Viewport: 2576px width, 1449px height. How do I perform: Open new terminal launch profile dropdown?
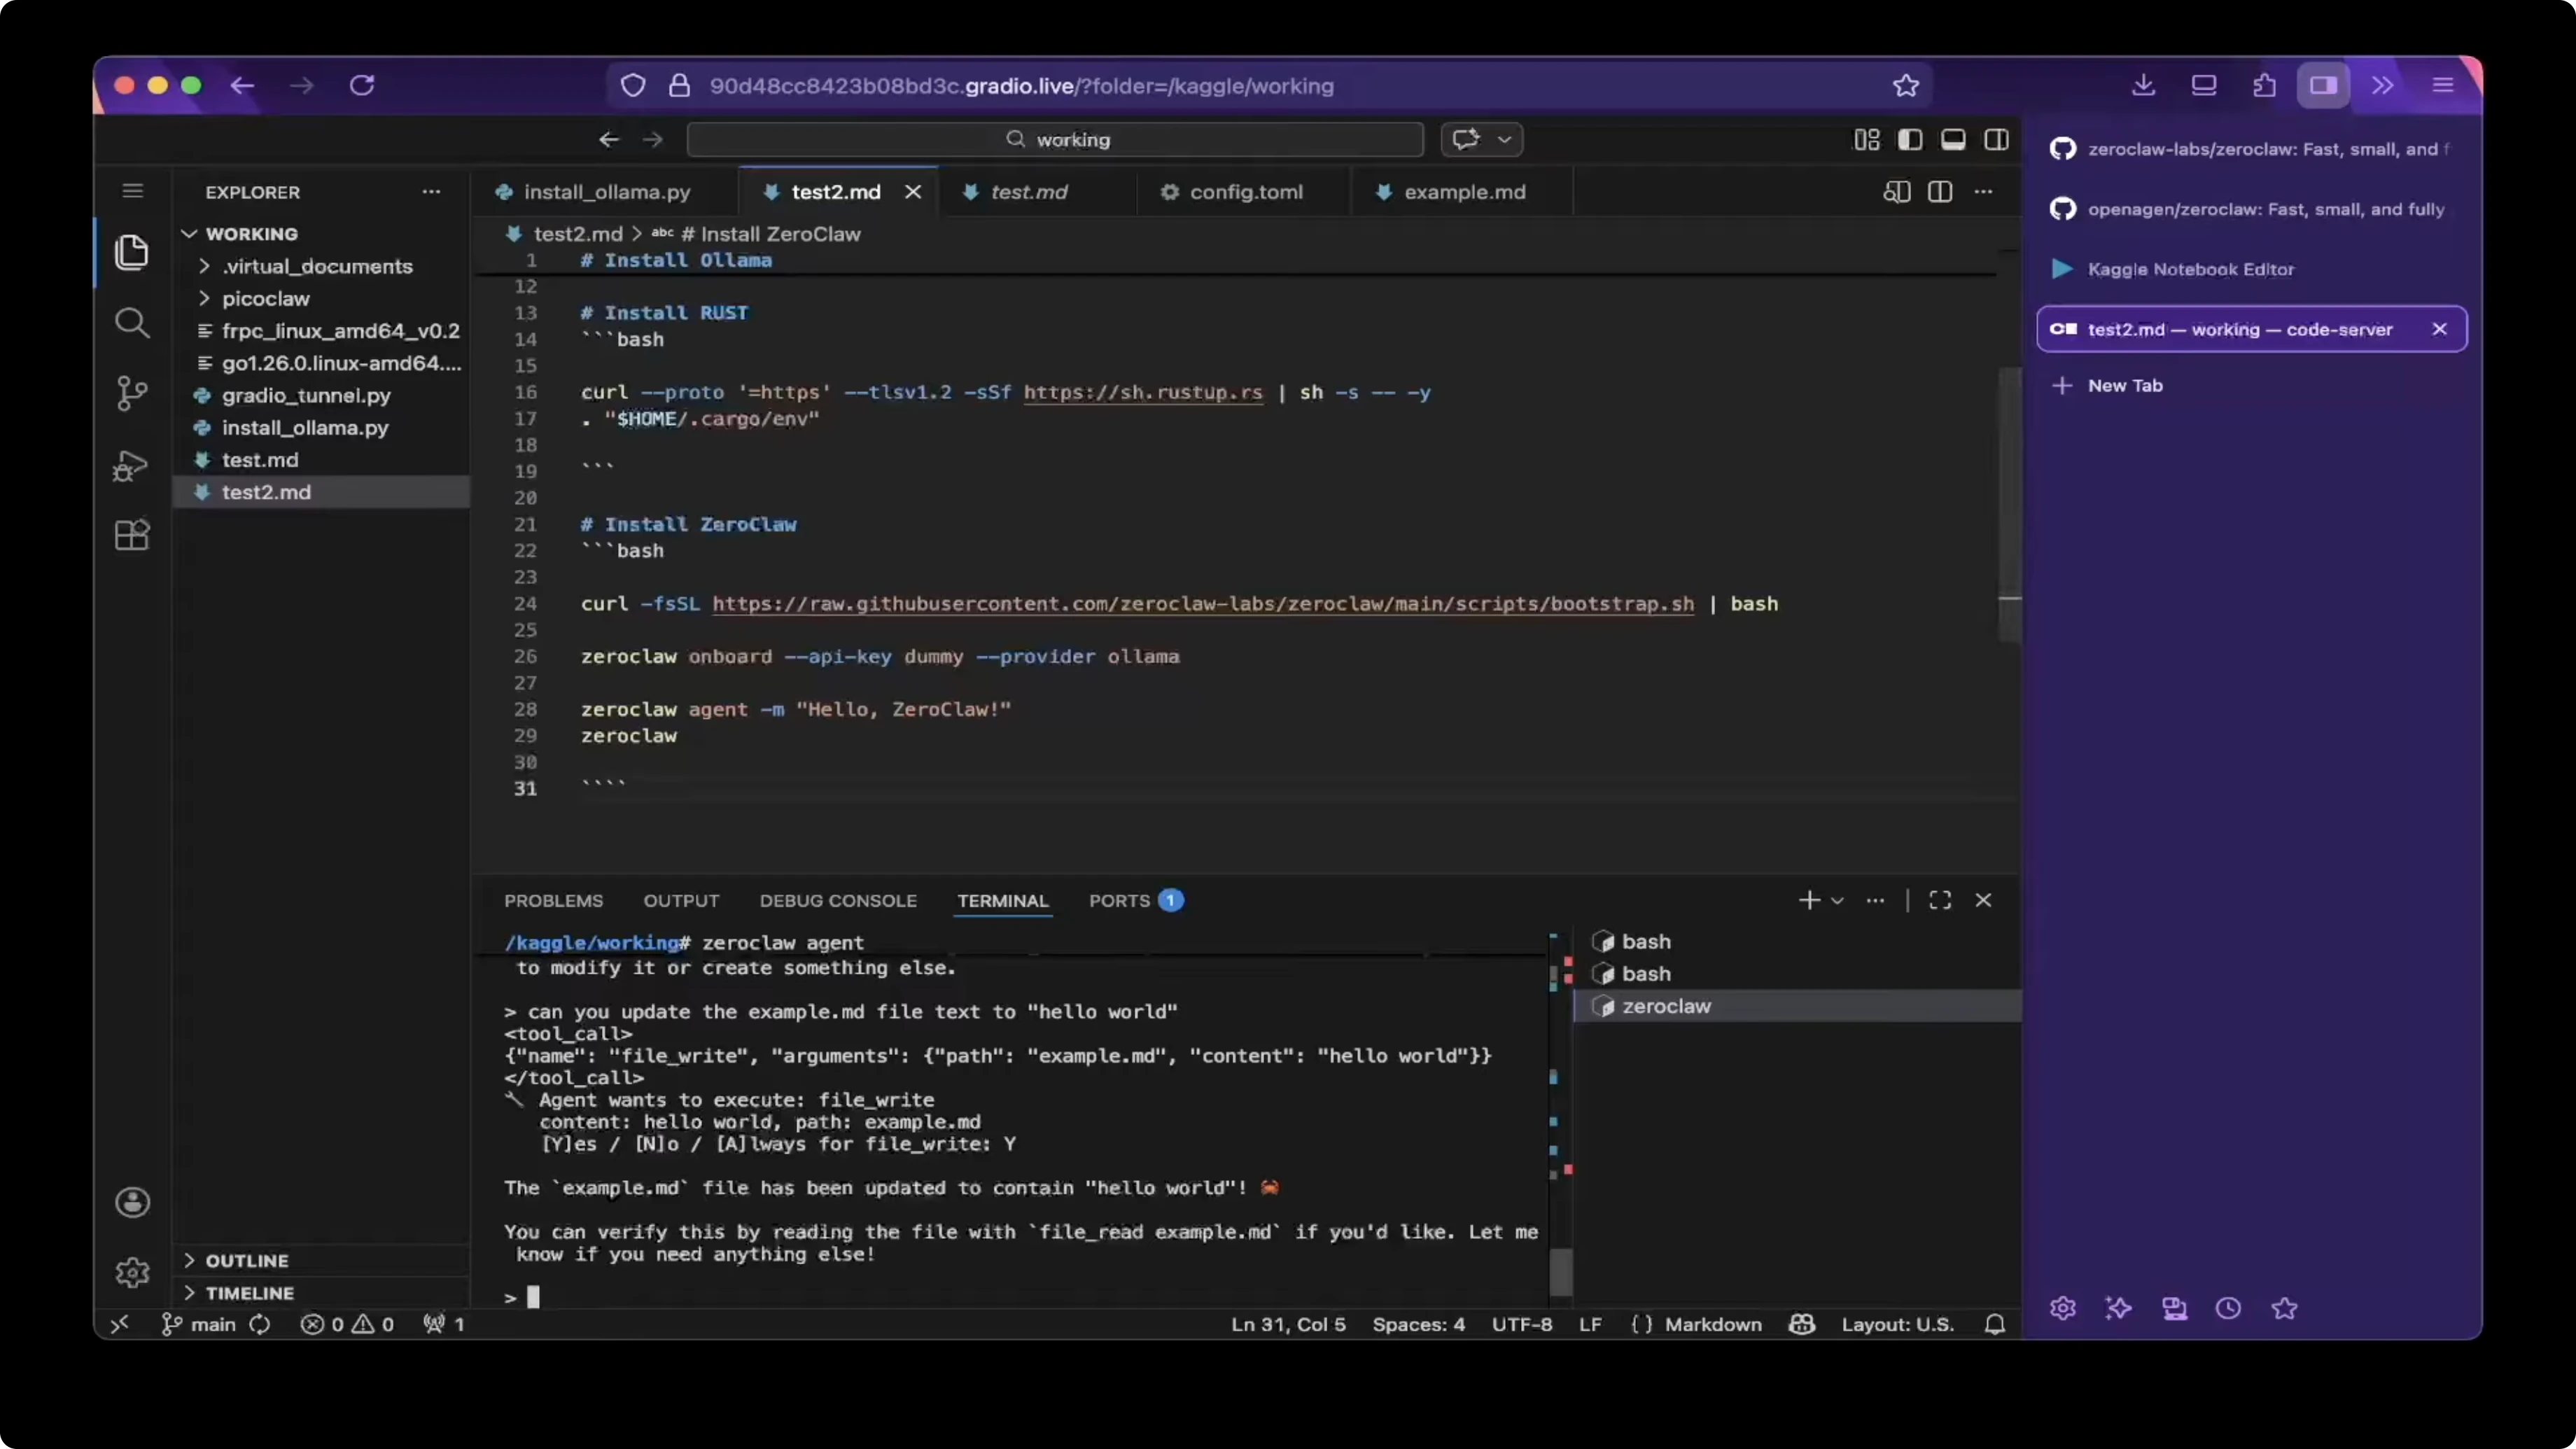pyautogui.click(x=1837, y=901)
